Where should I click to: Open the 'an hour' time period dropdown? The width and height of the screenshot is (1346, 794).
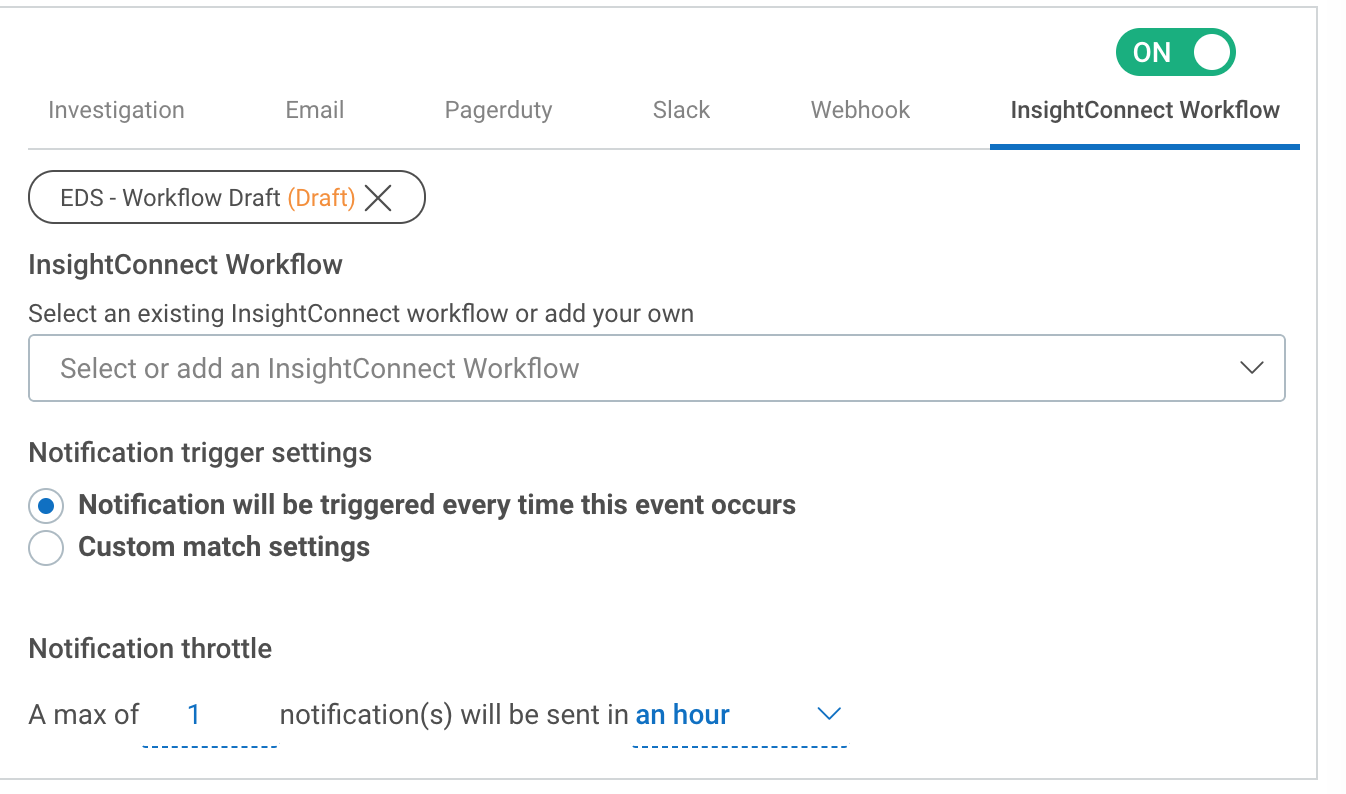[700, 715]
